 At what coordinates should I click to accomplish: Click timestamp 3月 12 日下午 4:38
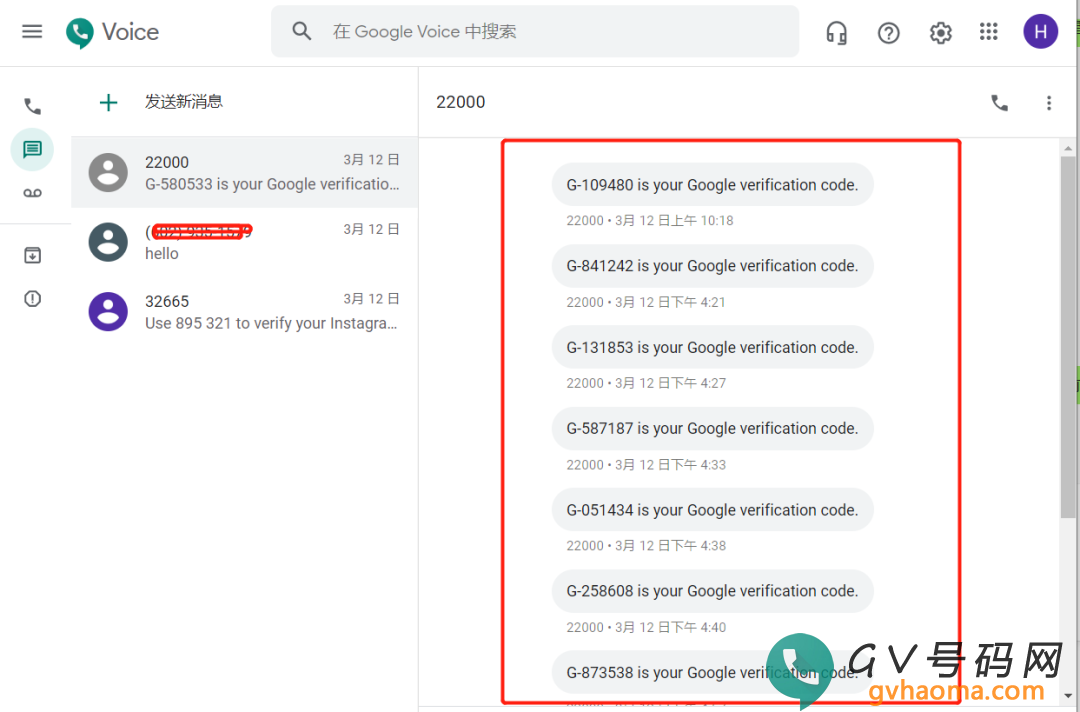[x=670, y=546]
